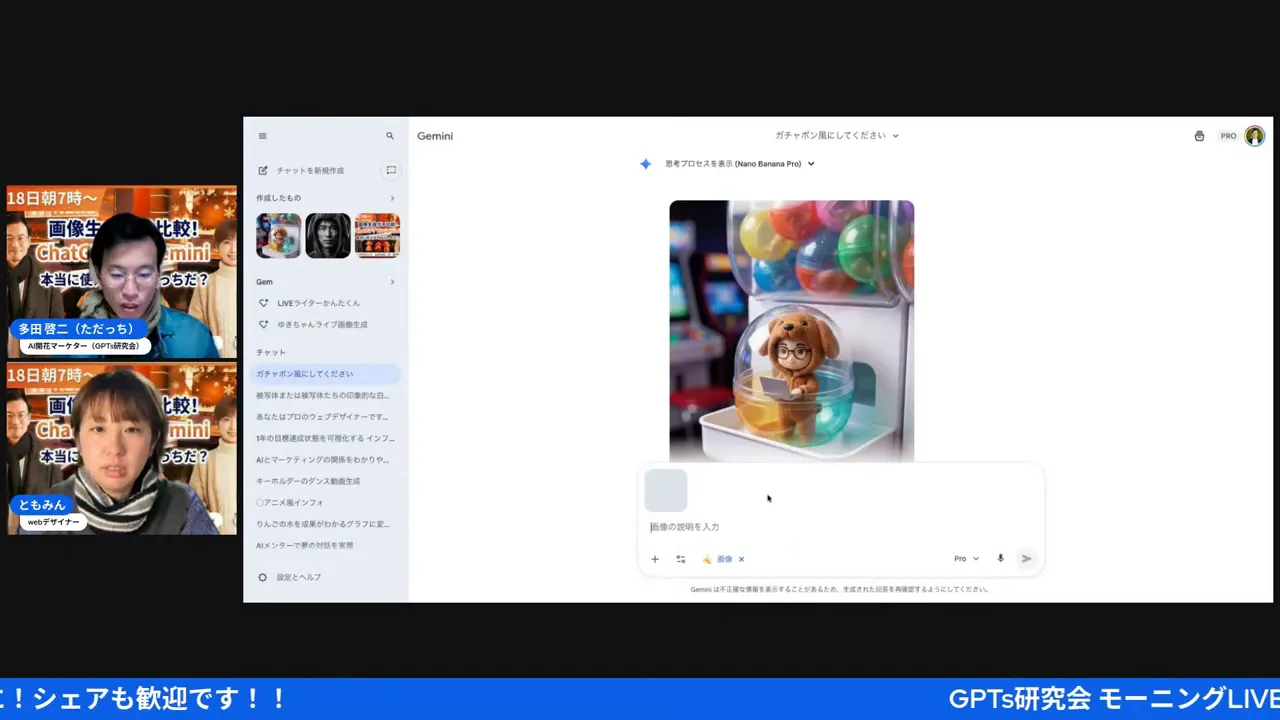This screenshot has height=720, width=1280.
Task: Open the sidebar menu icon
Action: tap(262, 136)
